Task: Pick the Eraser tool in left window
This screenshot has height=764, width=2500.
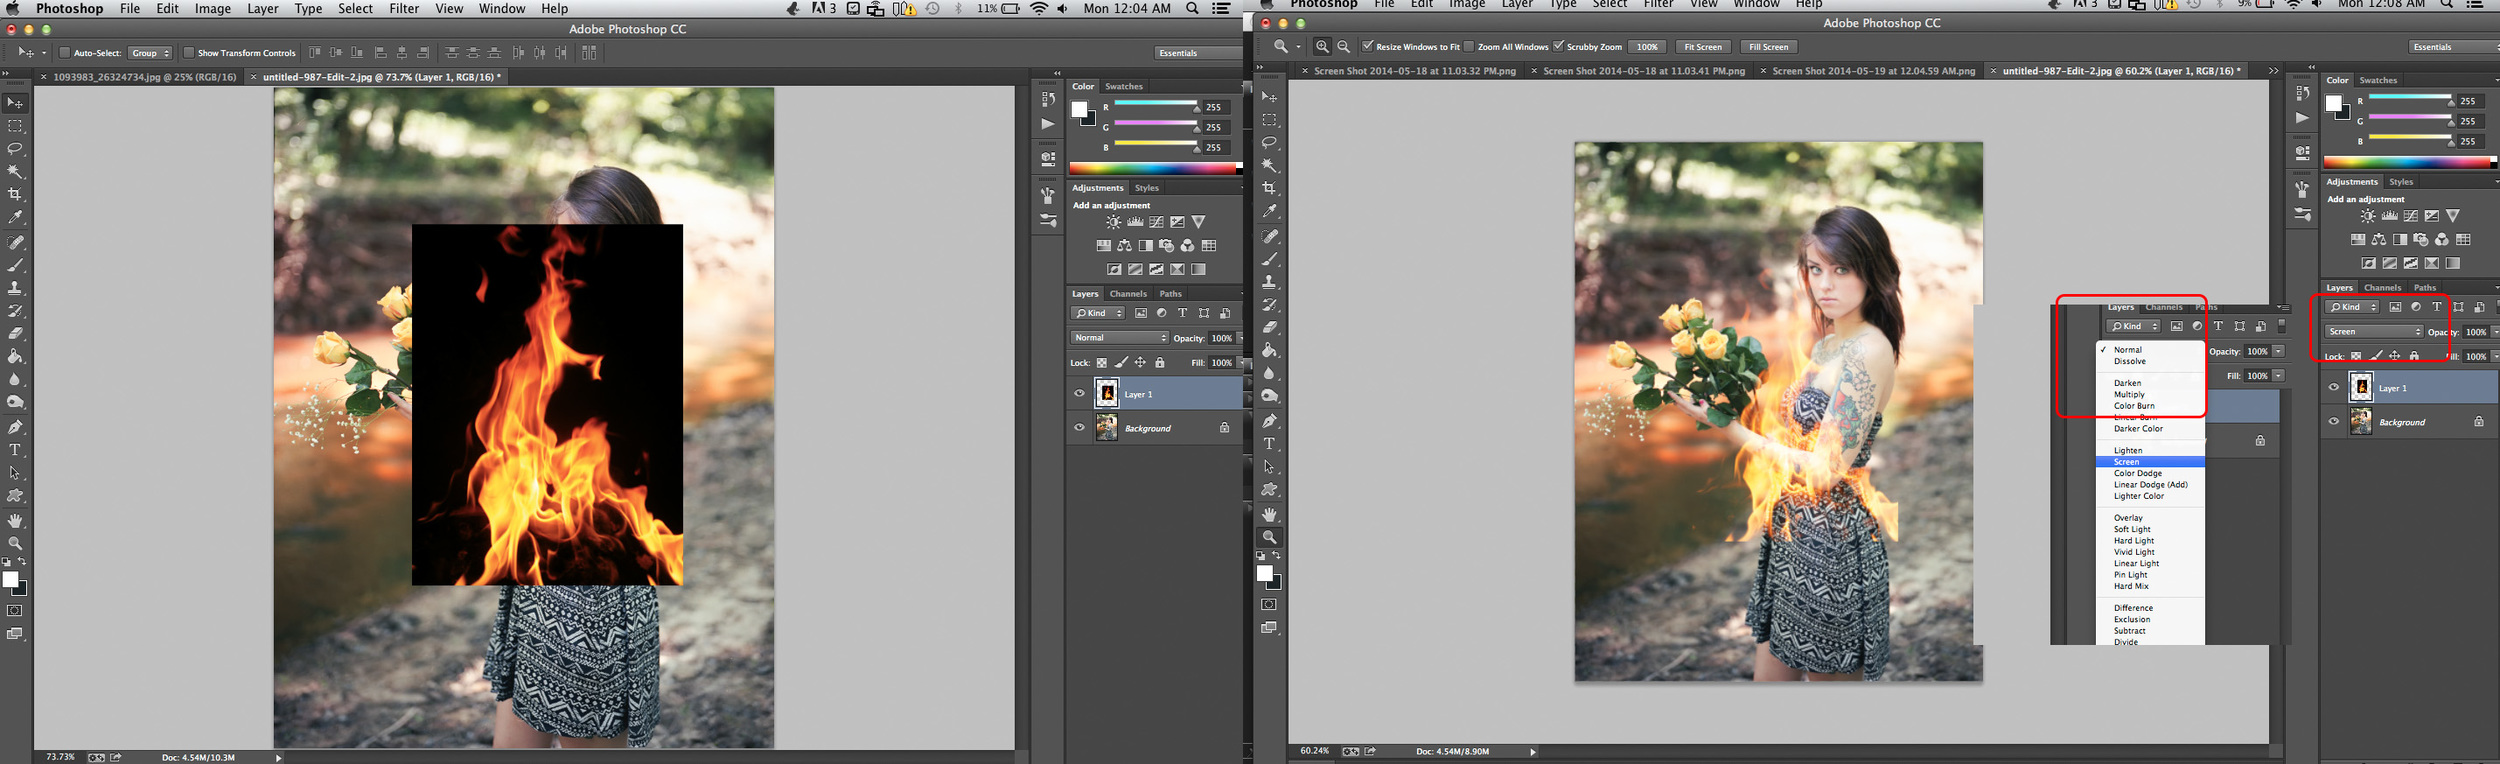Action: pos(15,333)
